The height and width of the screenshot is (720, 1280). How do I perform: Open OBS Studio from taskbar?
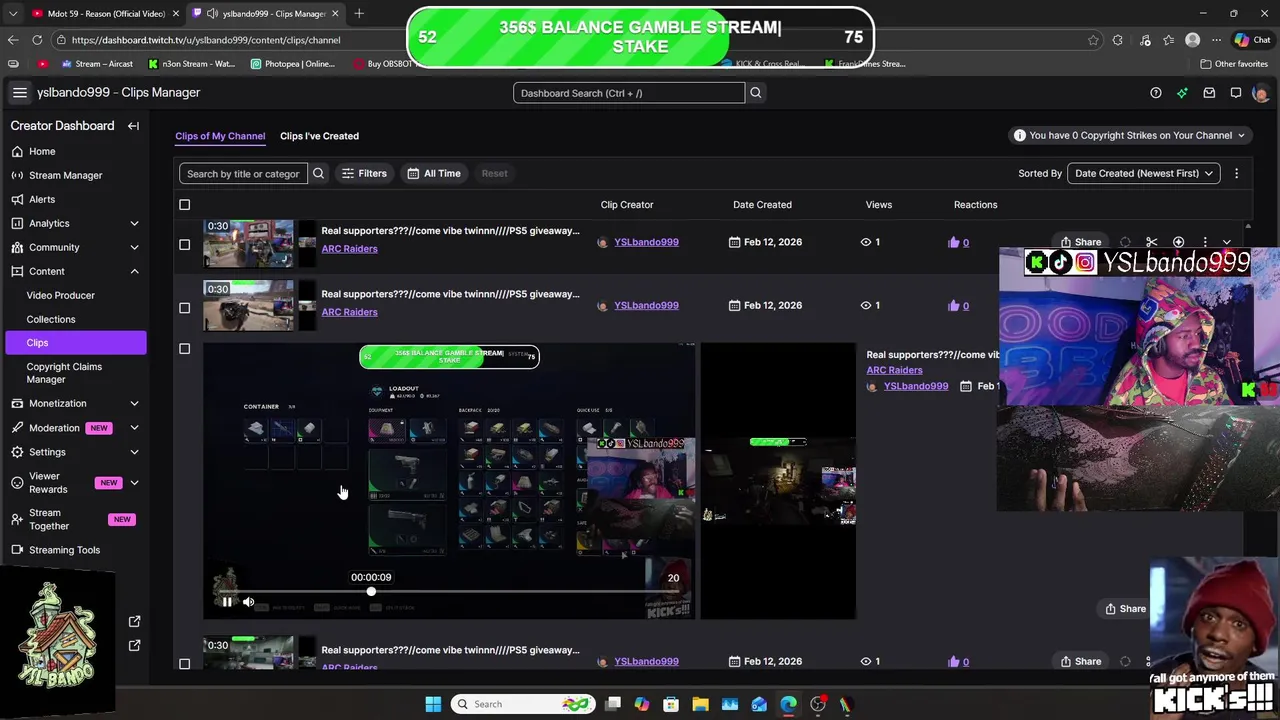click(818, 704)
